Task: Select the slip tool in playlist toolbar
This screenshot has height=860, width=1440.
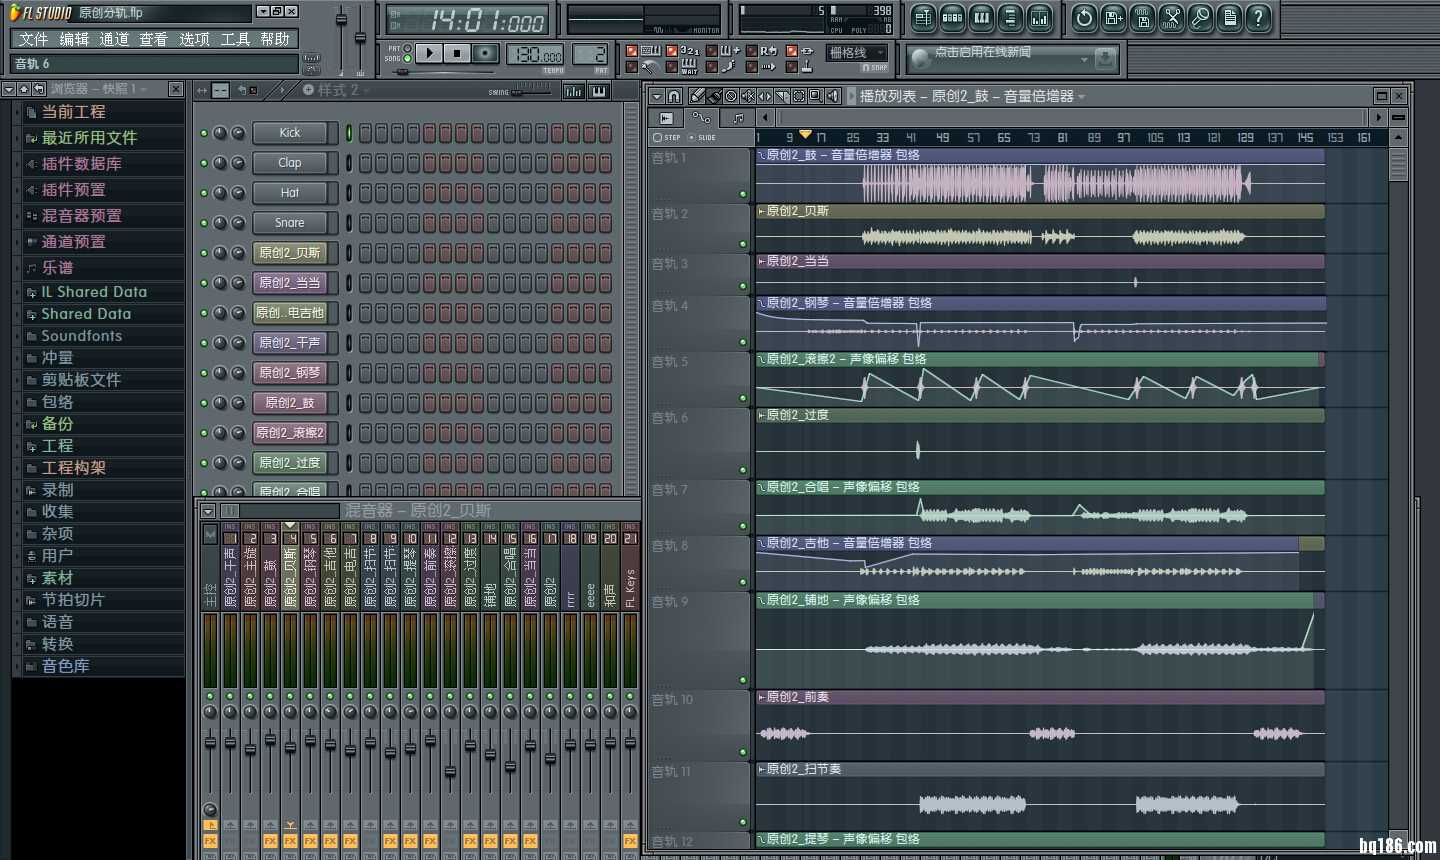Action: click(765, 96)
